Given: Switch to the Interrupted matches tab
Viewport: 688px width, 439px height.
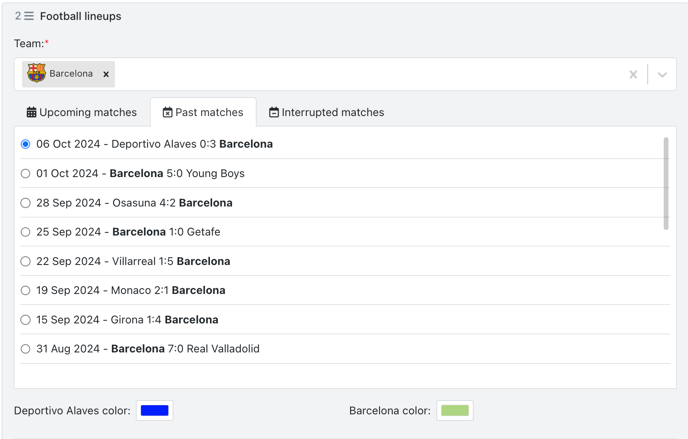Looking at the screenshot, I should (326, 112).
